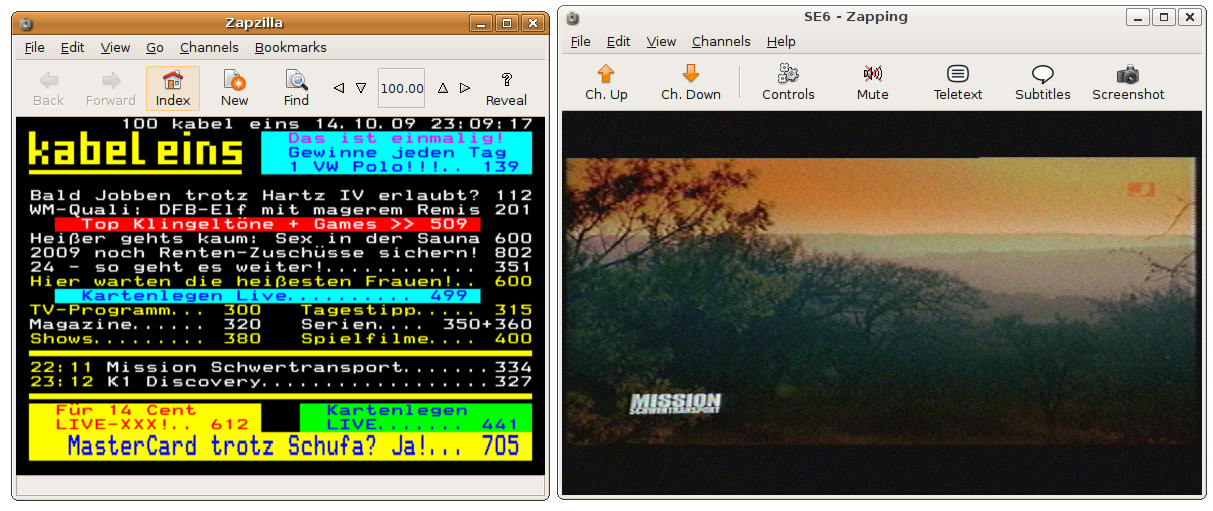Go to previous teletext page left arrow
1213x511 pixels.
click(x=339, y=88)
